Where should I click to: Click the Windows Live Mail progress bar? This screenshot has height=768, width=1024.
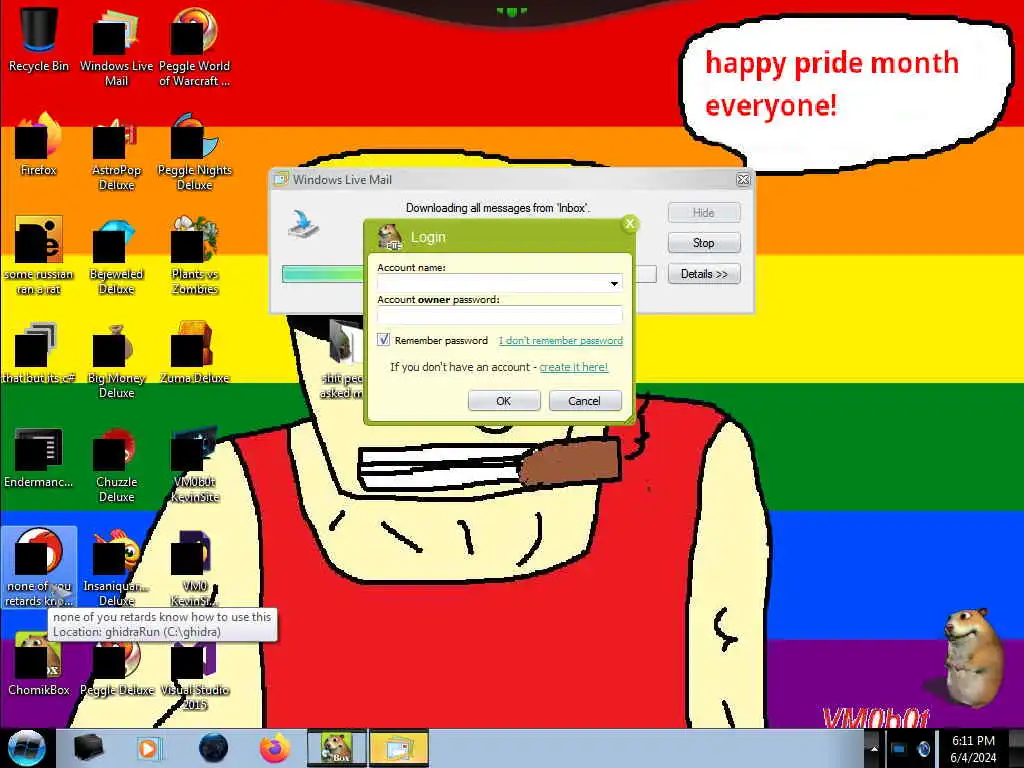click(x=469, y=274)
